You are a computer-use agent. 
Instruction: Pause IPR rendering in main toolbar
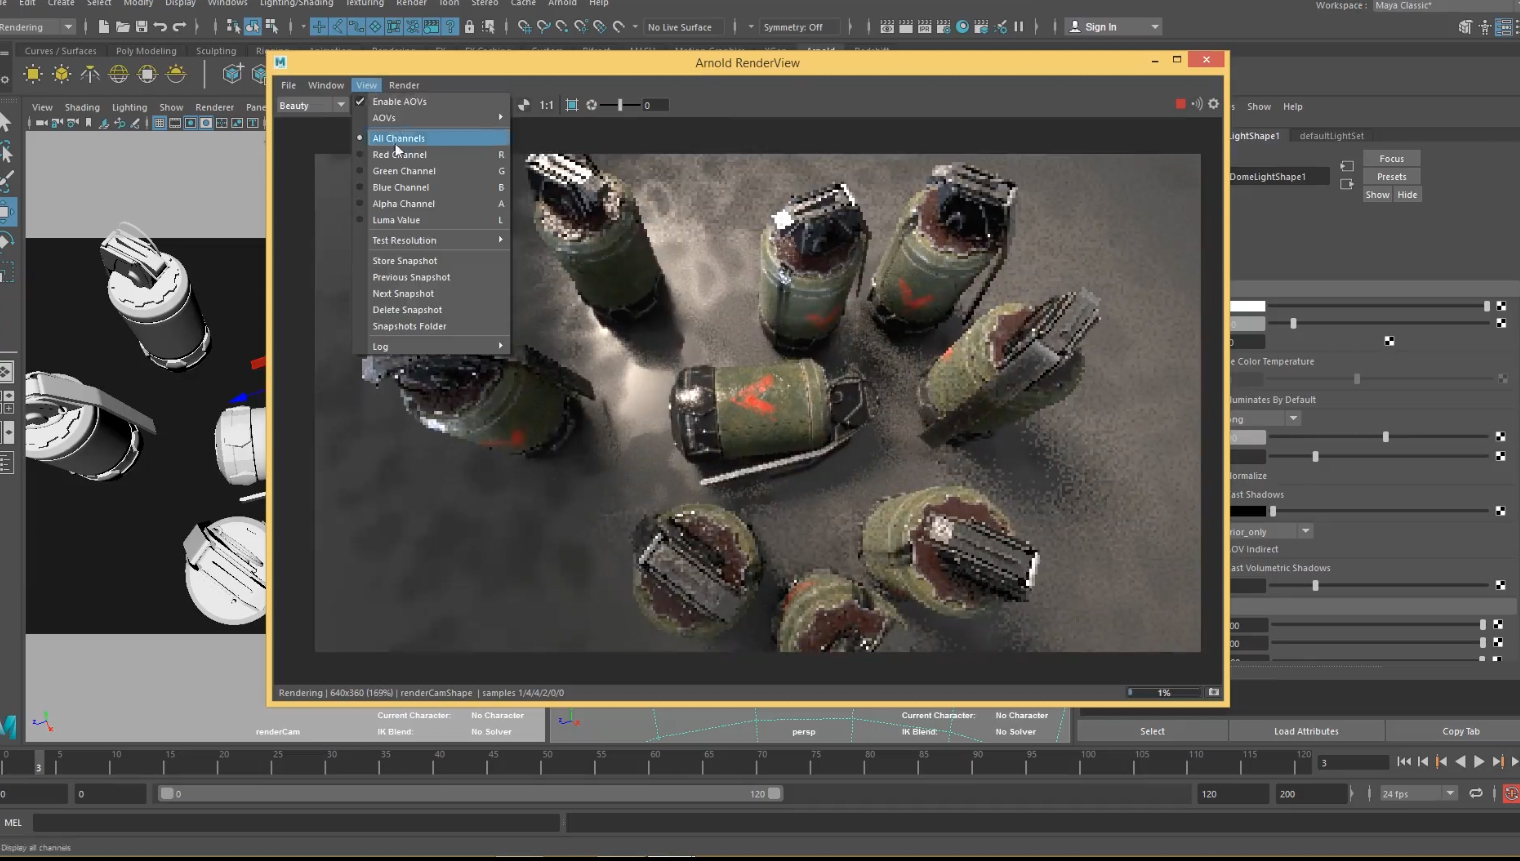(x=1019, y=27)
